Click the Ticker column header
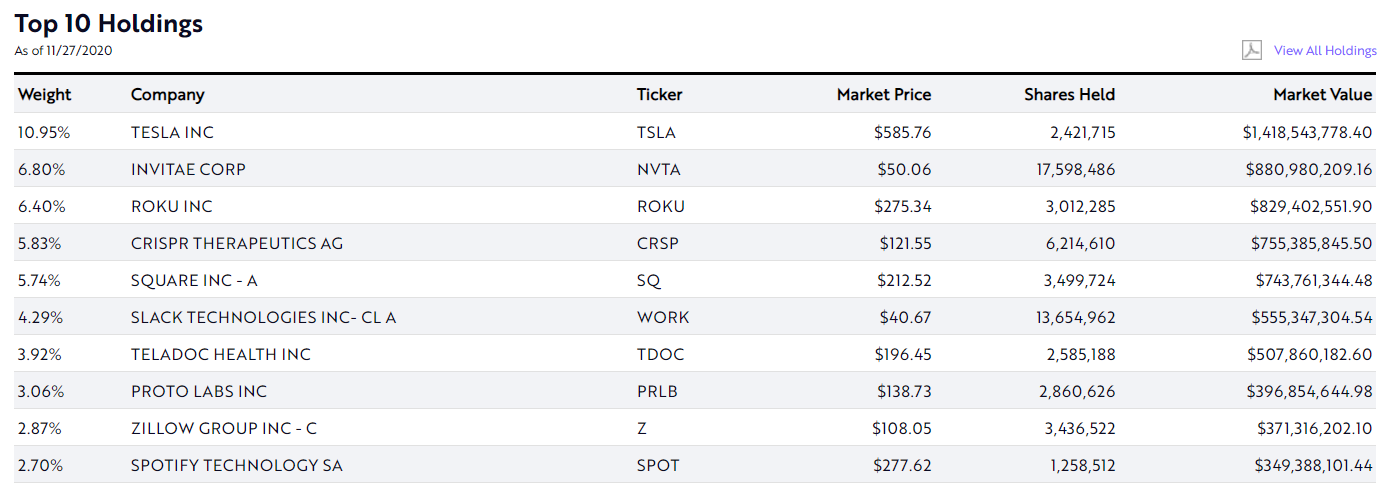 coord(659,95)
